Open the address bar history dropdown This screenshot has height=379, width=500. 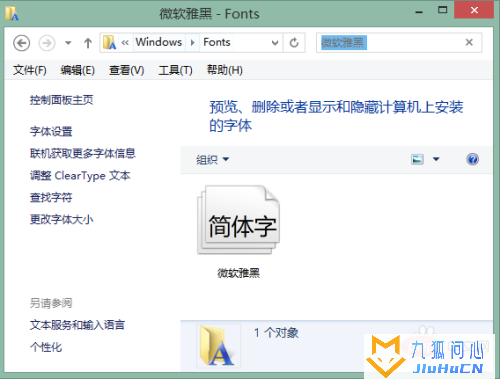tap(275, 43)
